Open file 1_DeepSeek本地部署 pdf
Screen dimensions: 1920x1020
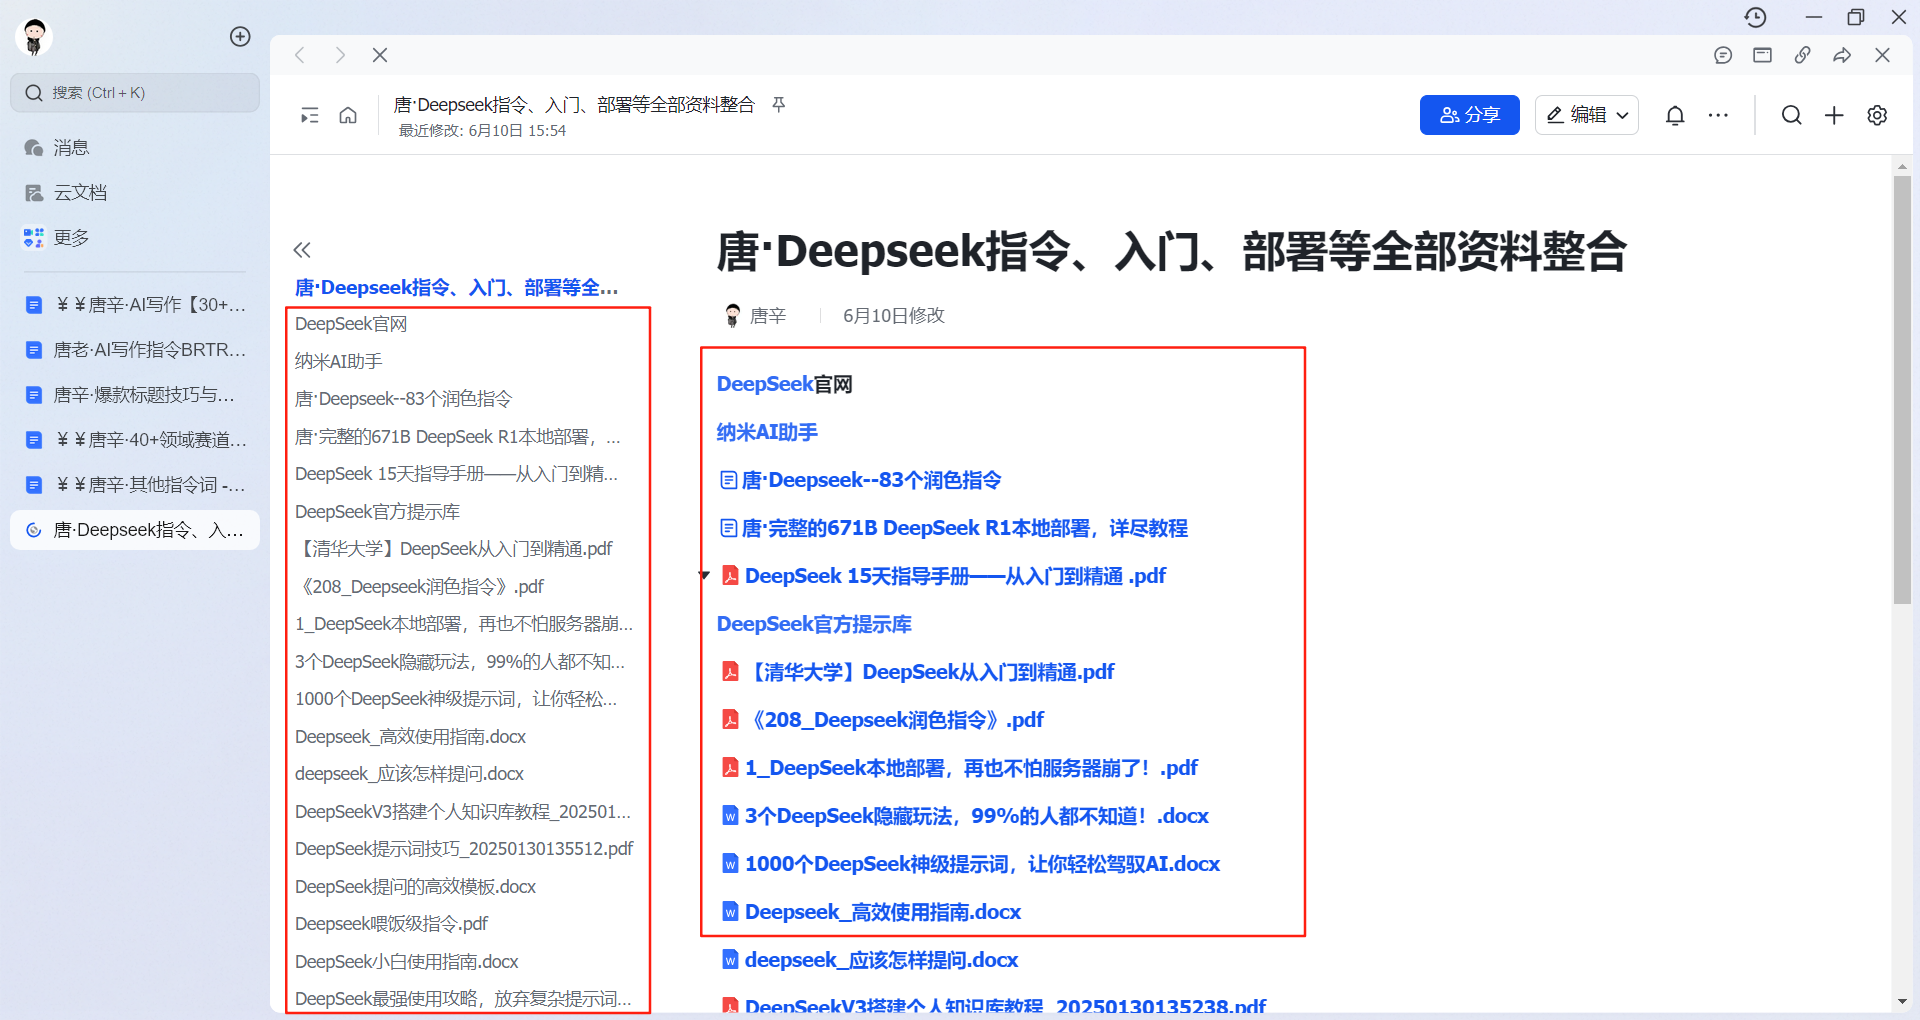(959, 768)
